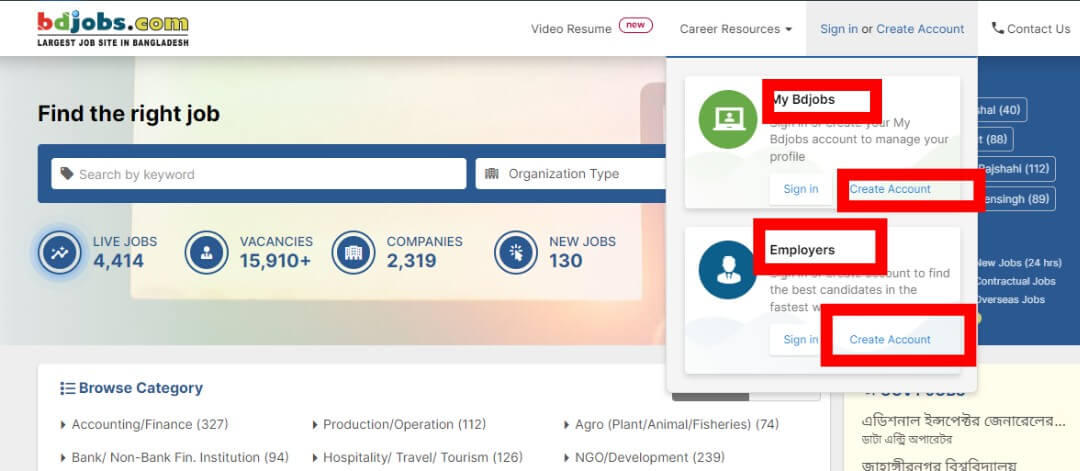Click the blue Employers person icon
The image size is (1080, 471).
(728, 270)
